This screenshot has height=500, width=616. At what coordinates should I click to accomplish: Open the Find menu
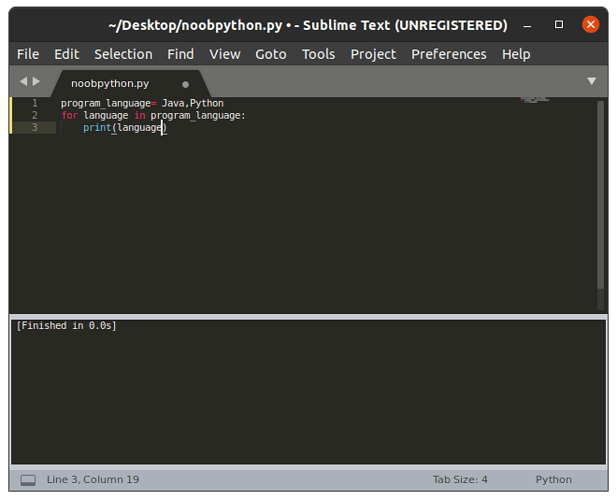[181, 54]
